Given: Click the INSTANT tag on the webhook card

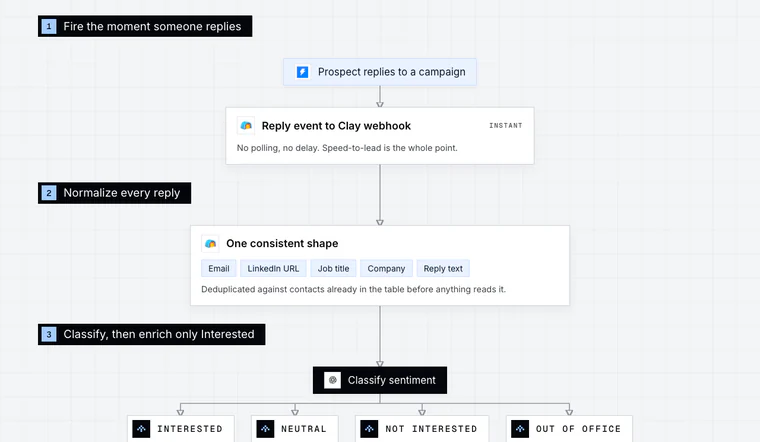Looking at the screenshot, I should coord(506,126).
